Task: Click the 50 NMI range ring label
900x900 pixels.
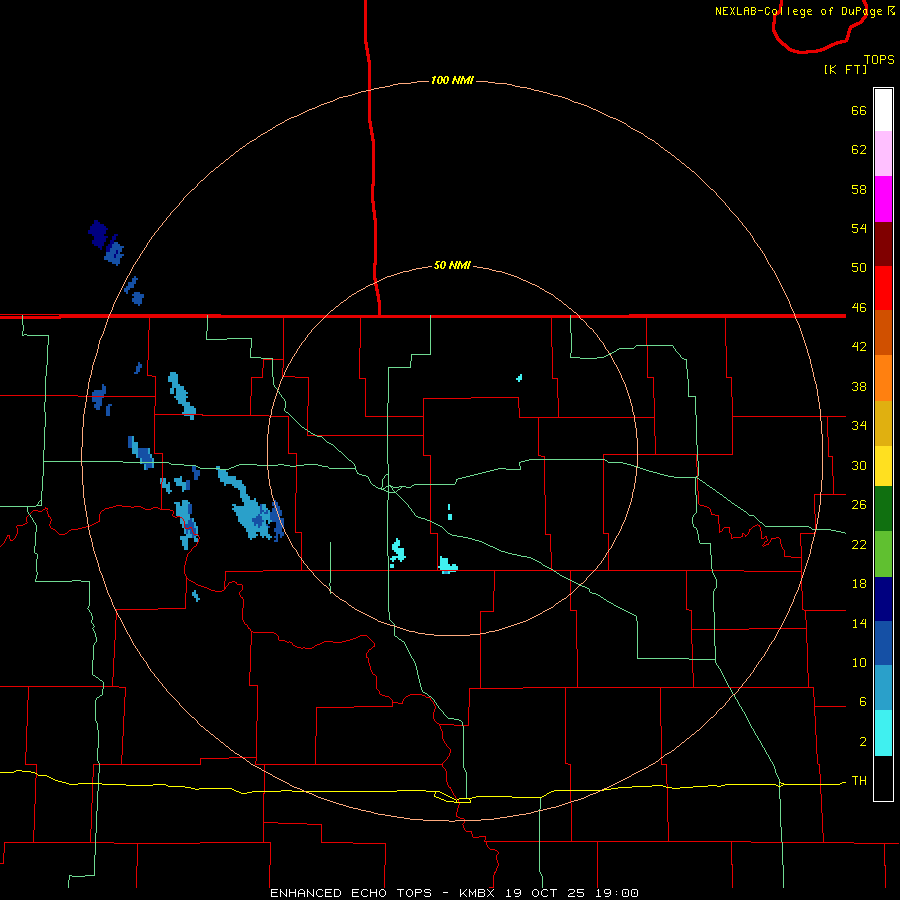Action: (452, 265)
